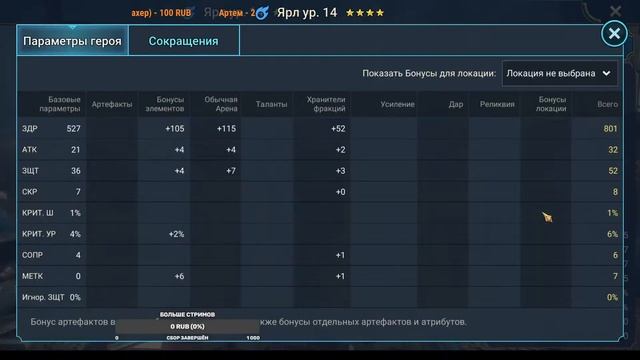
Task: Click the total attack value 32
Action: 613,150
